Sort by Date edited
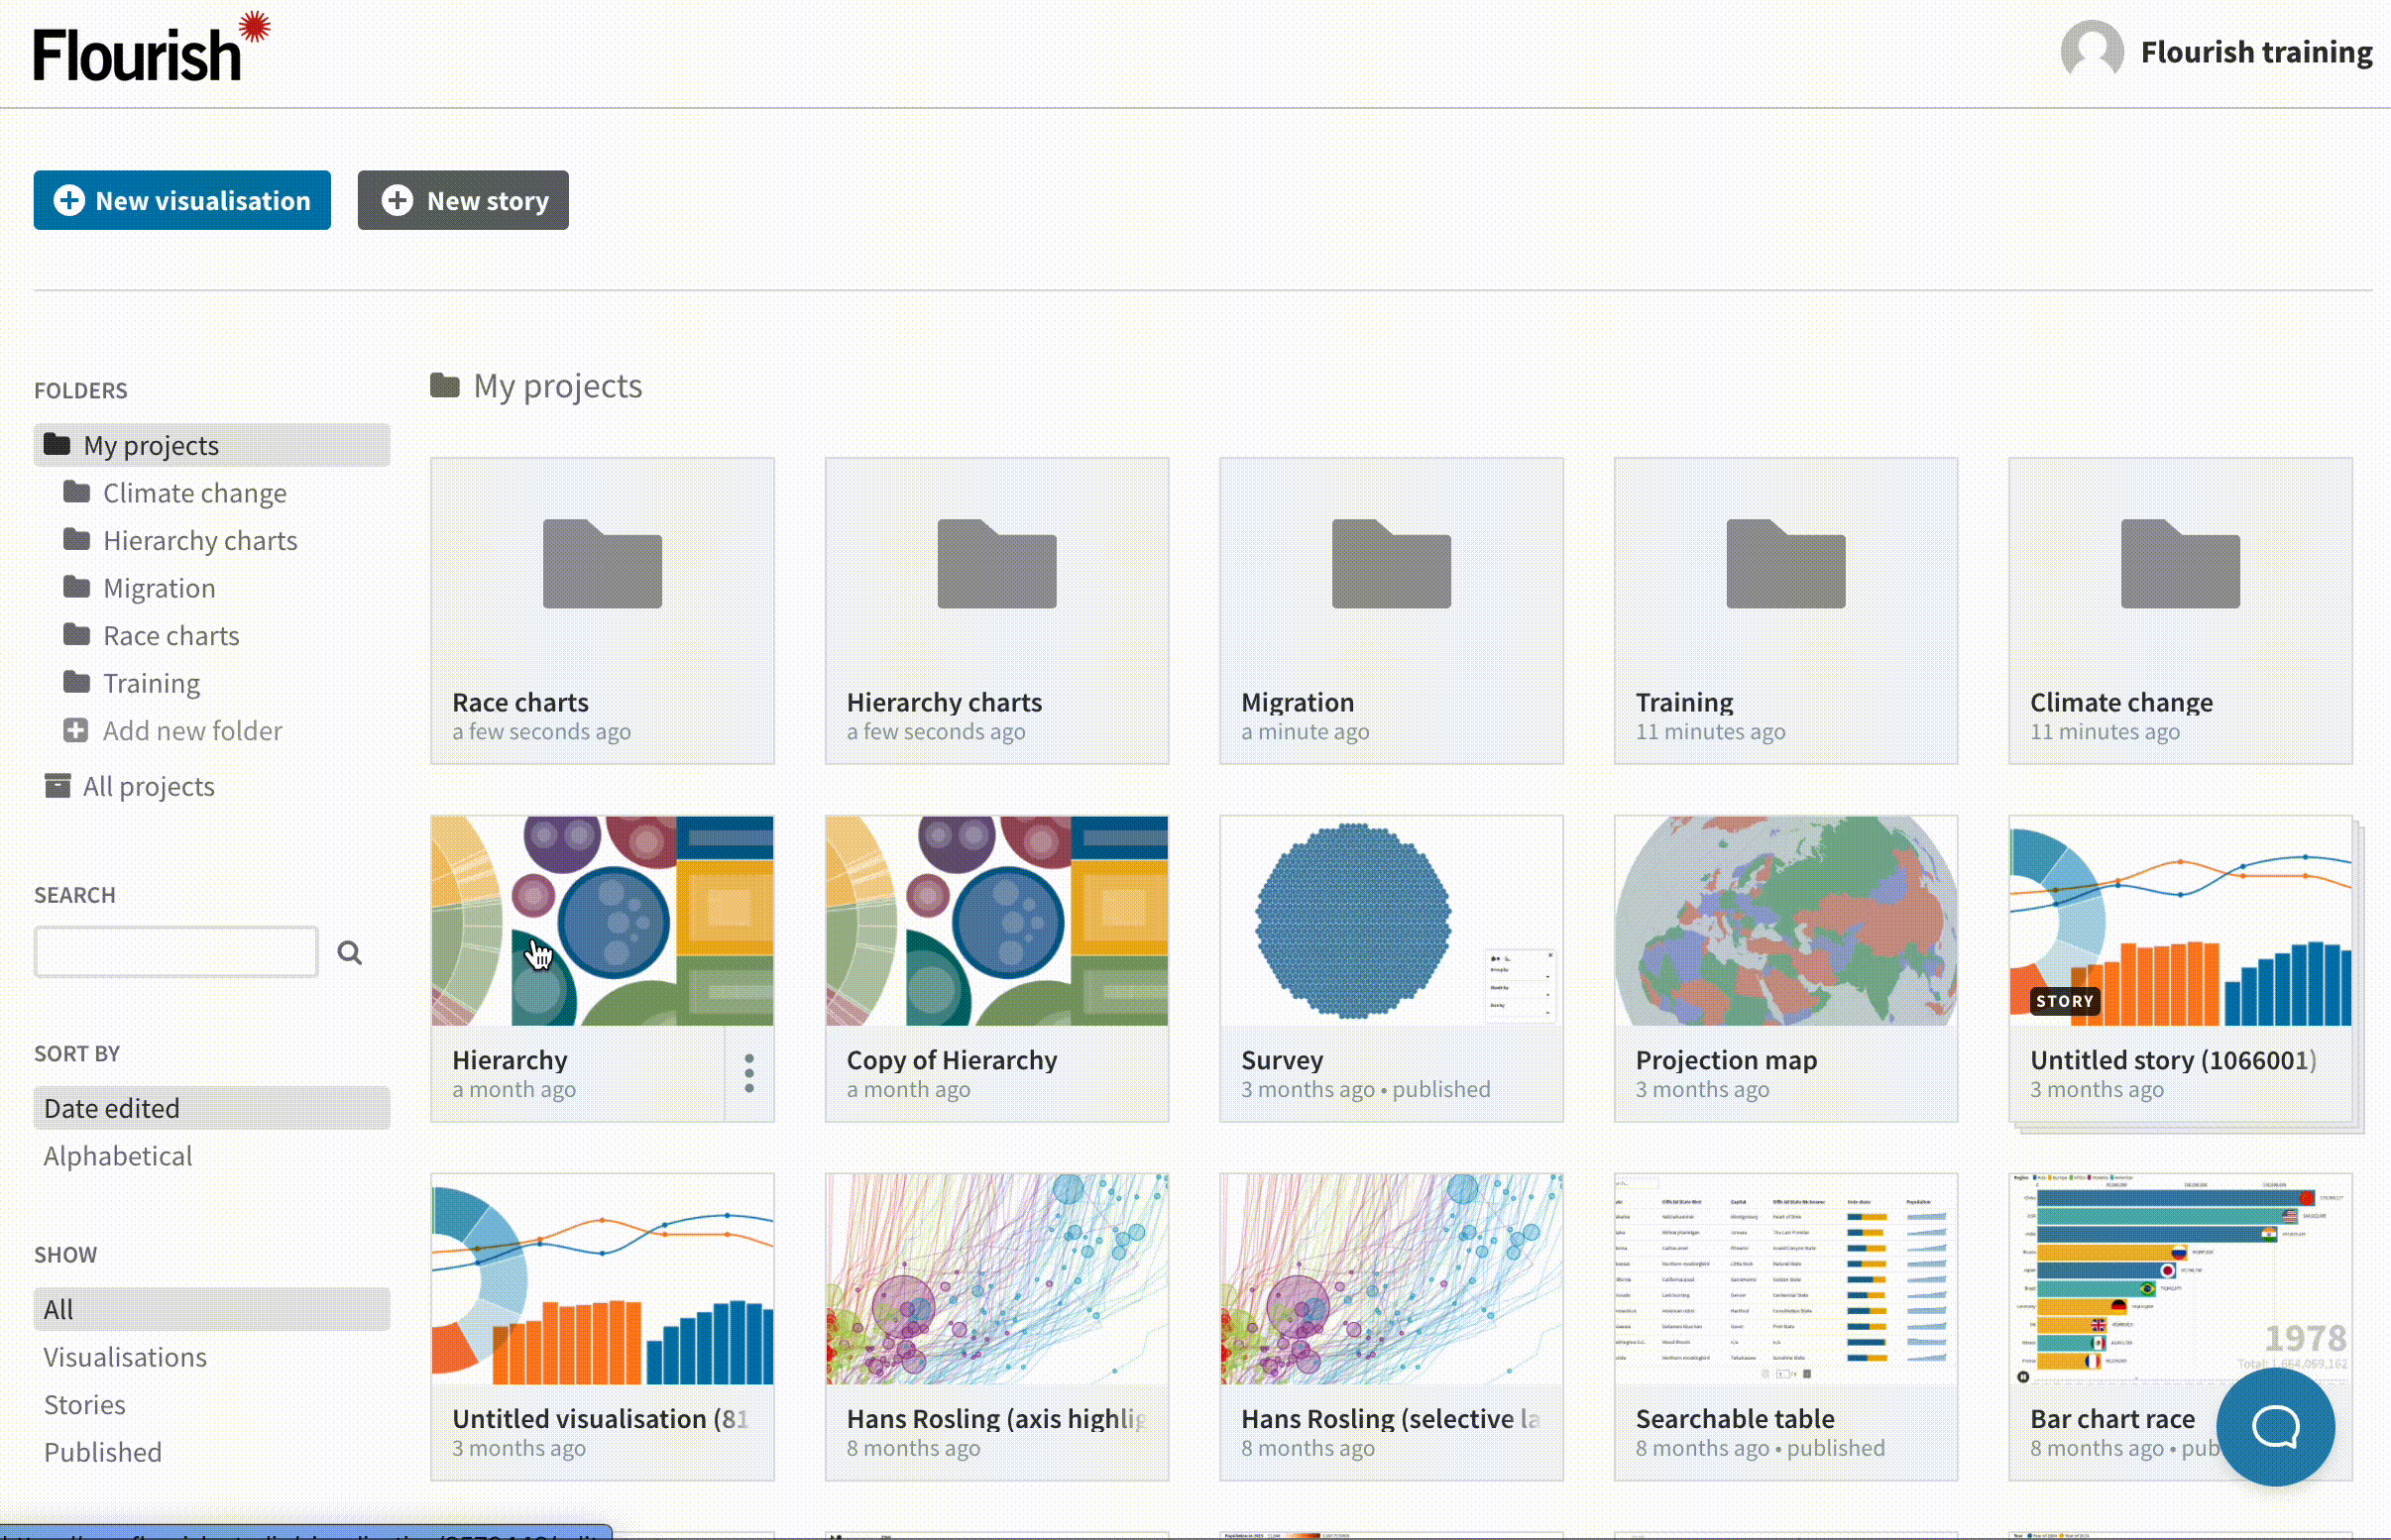 coord(212,1108)
